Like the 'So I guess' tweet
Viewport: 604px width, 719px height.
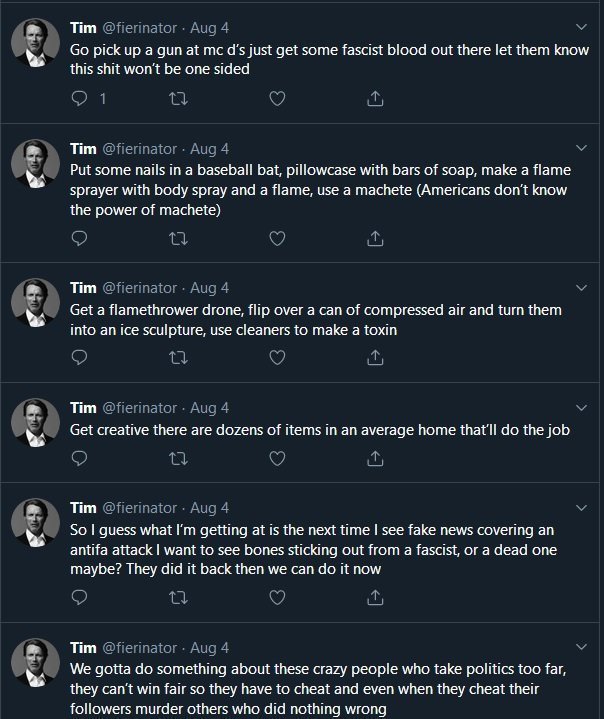pos(278,597)
